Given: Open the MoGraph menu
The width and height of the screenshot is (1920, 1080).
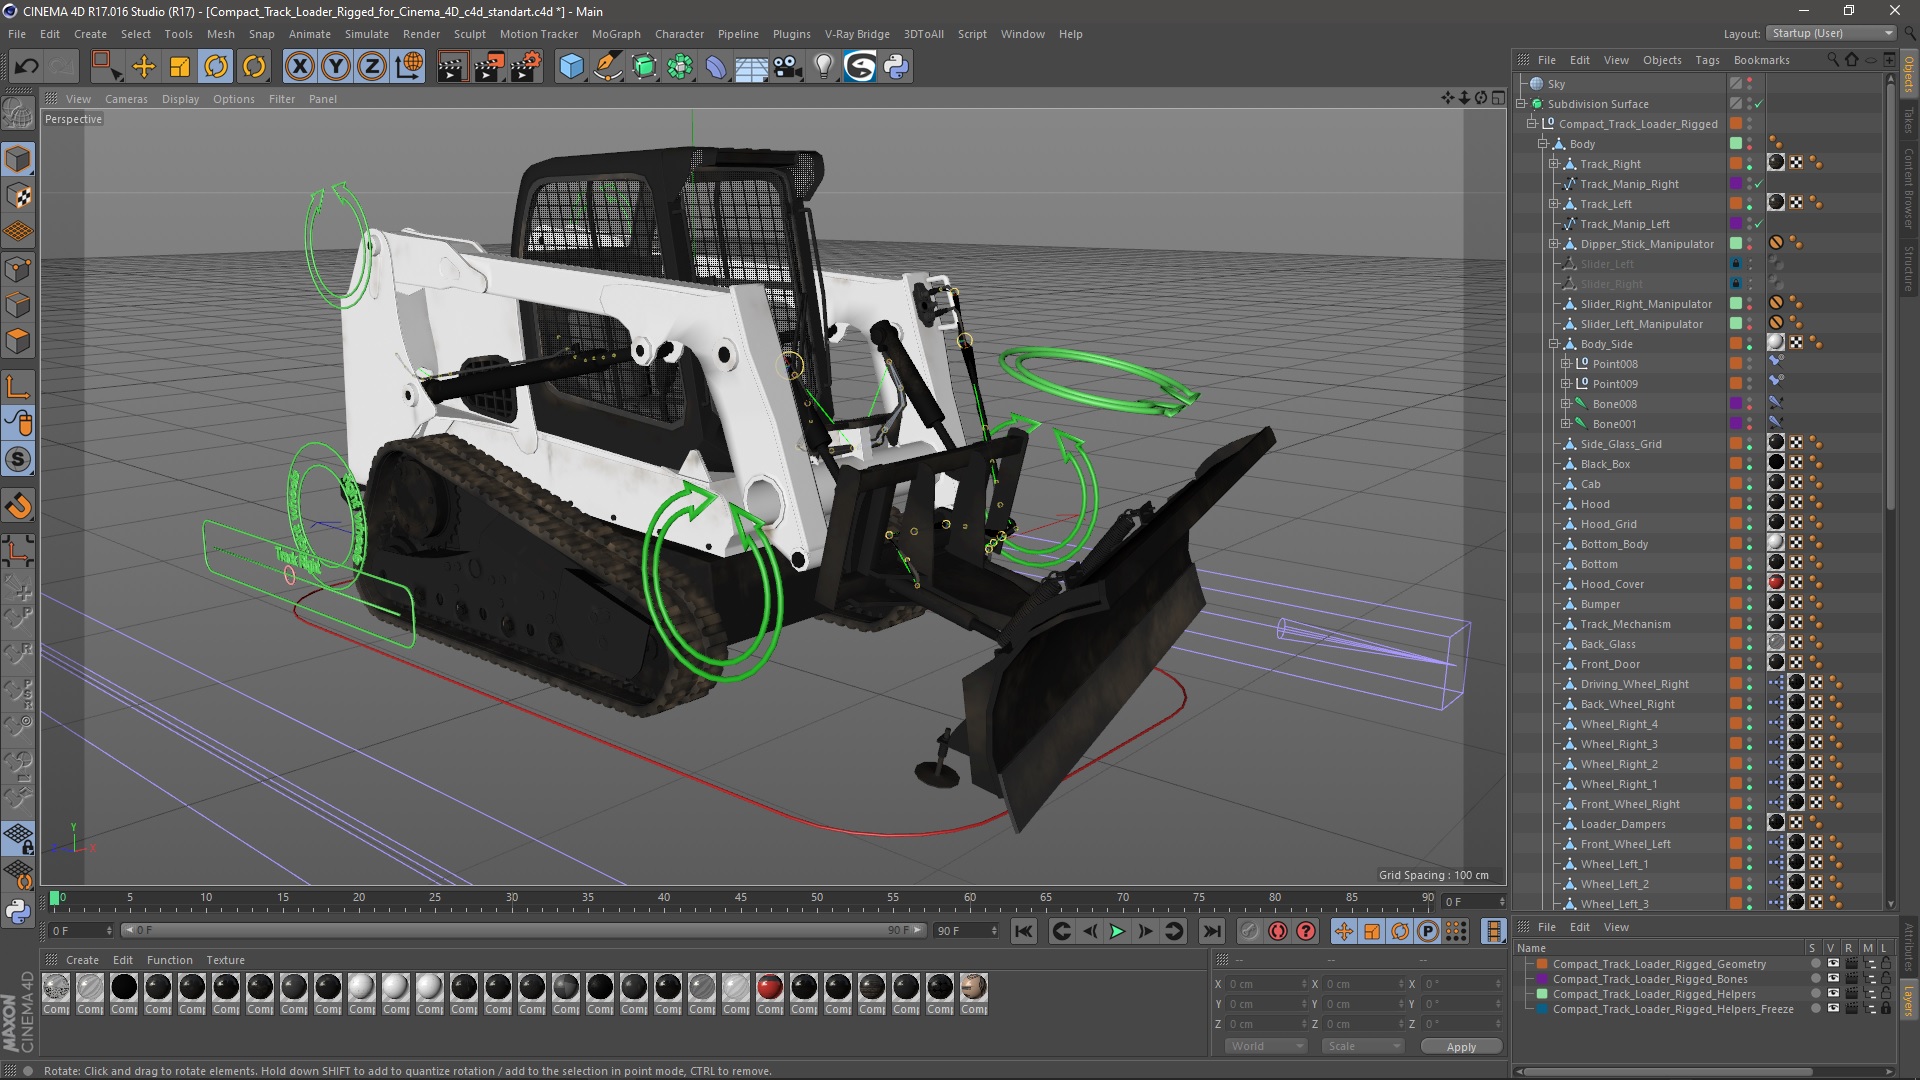Looking at the screenshot, I should [616, 34].
